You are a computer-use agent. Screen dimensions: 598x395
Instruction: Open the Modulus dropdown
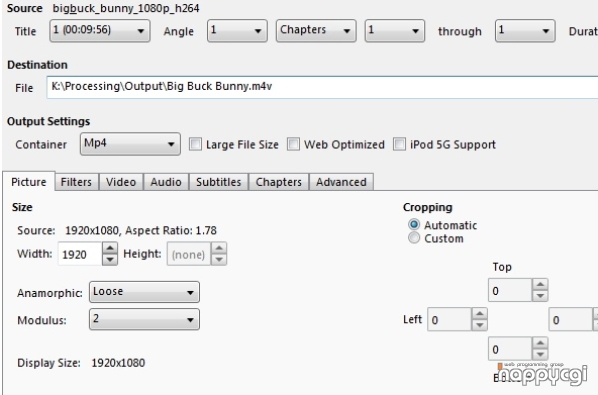coord(144,320)
